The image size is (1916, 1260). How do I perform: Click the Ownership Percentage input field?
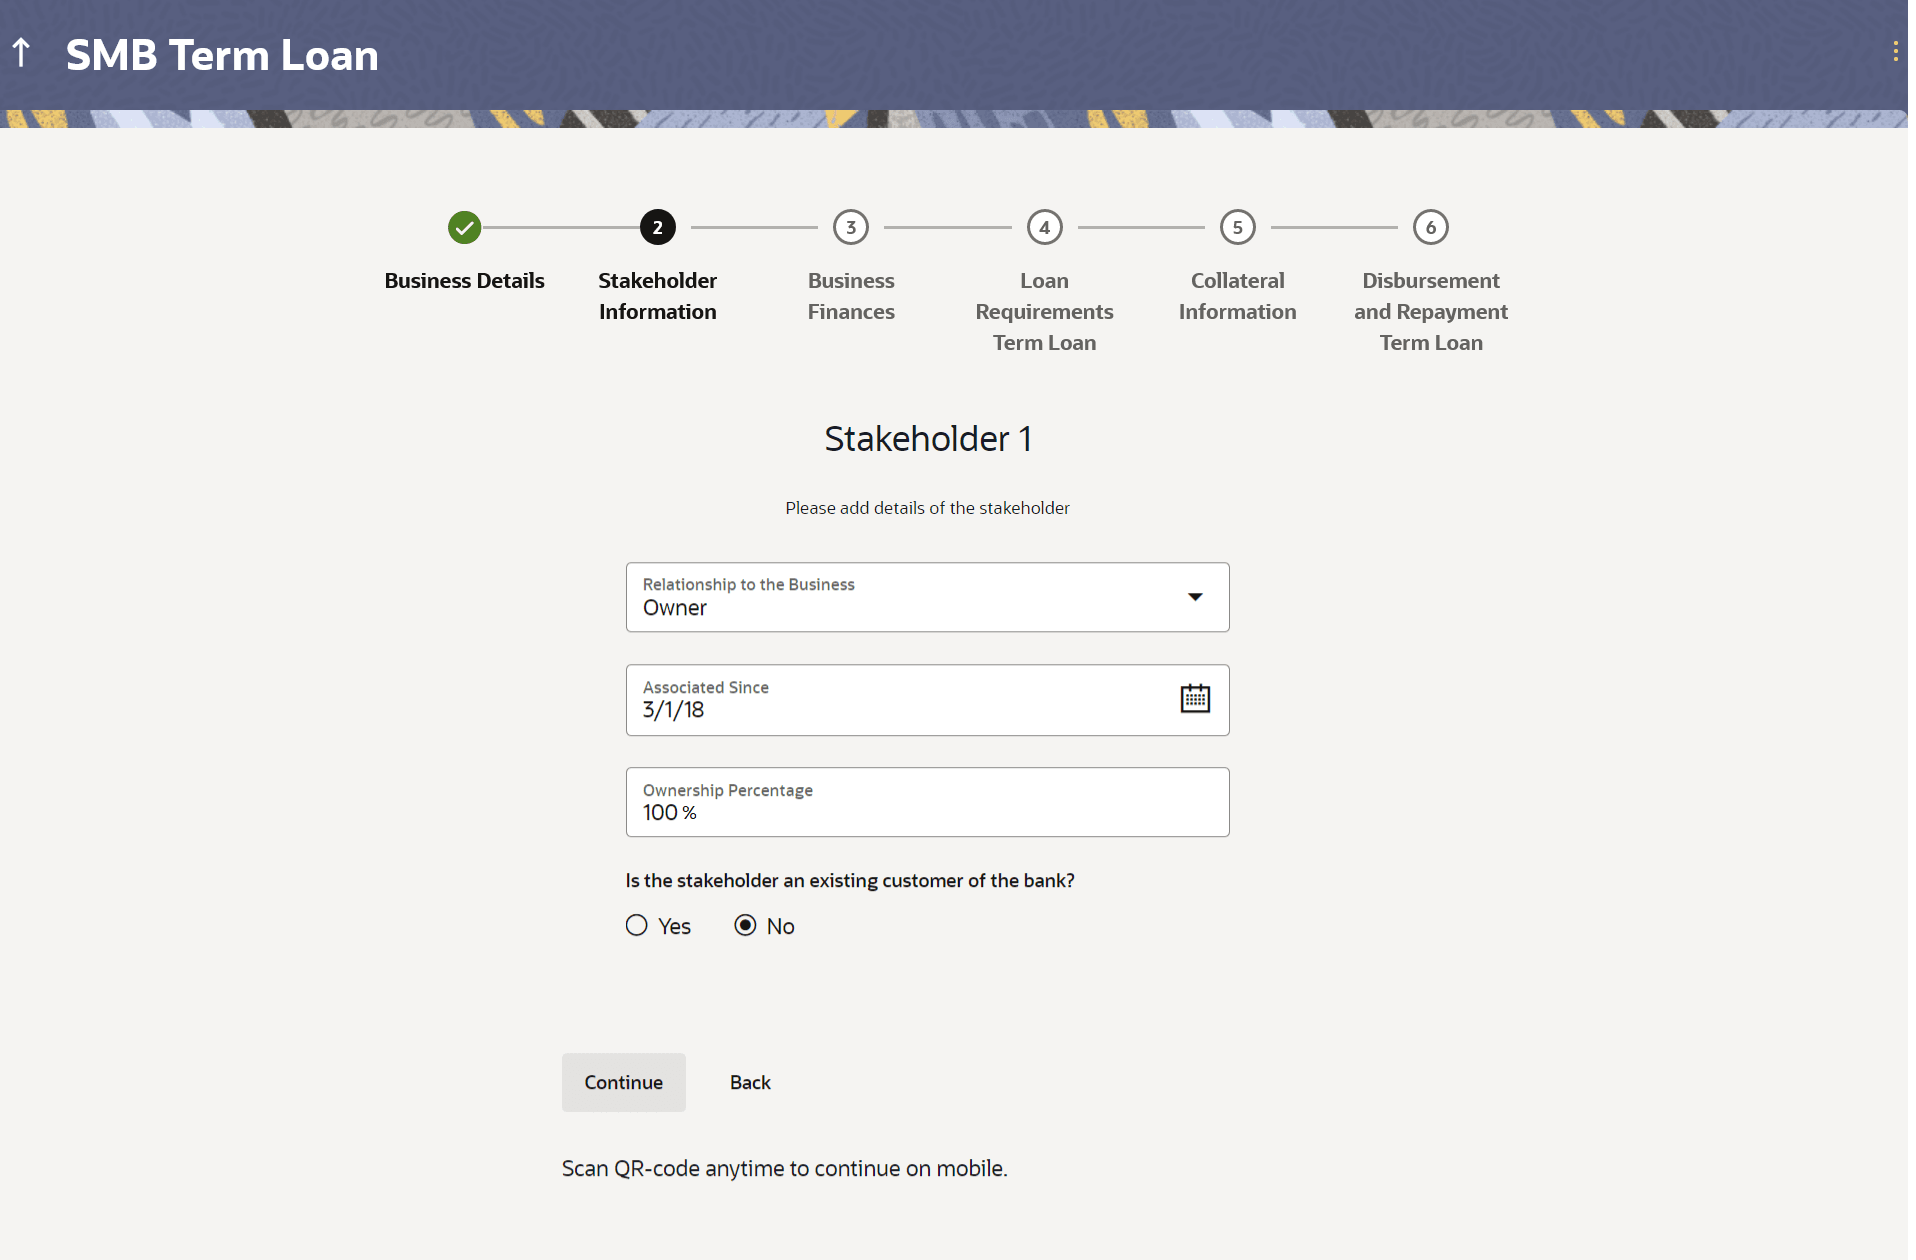(927, 802)
